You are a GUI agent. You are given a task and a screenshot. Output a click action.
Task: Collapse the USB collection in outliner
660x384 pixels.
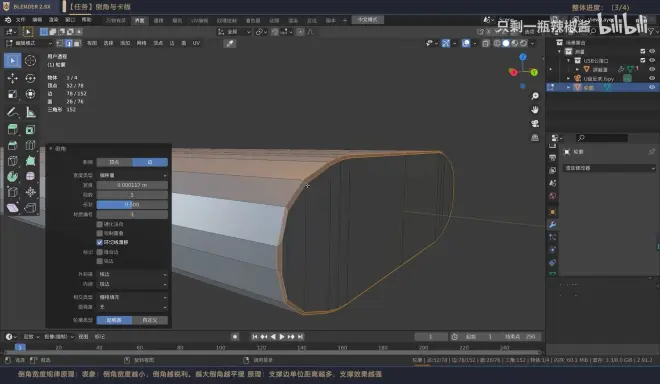point(569,61)
